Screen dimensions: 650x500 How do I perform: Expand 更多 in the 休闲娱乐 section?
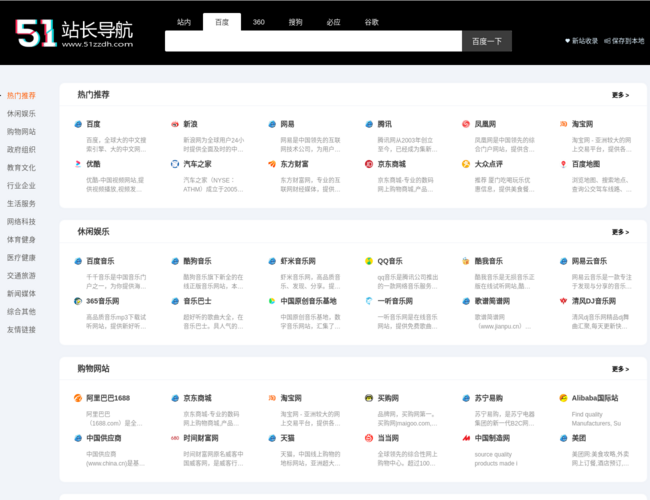click(x=620, y=232)
